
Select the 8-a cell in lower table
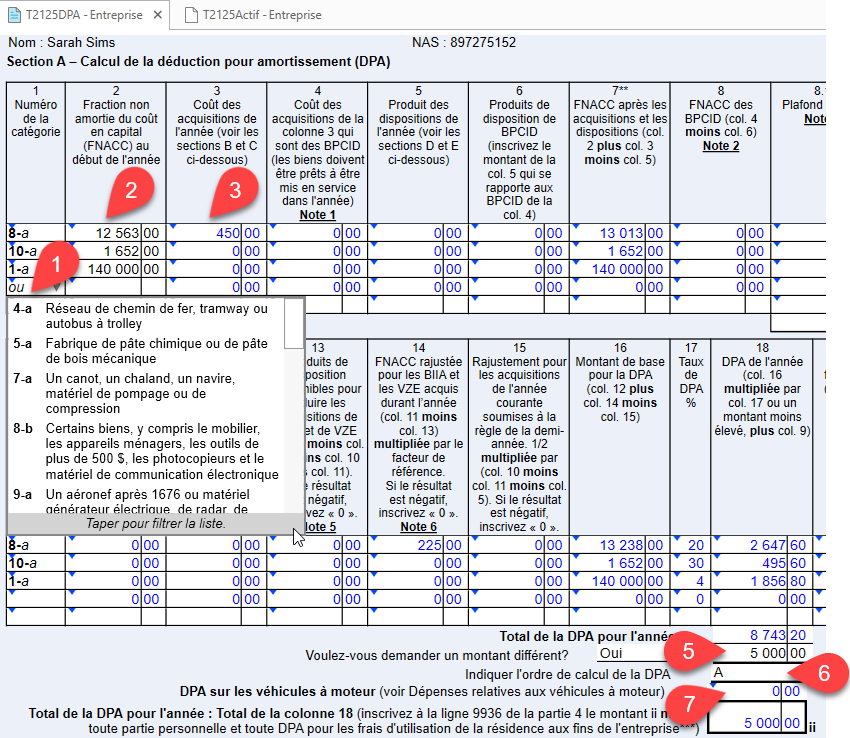click(x=36, y=545)
